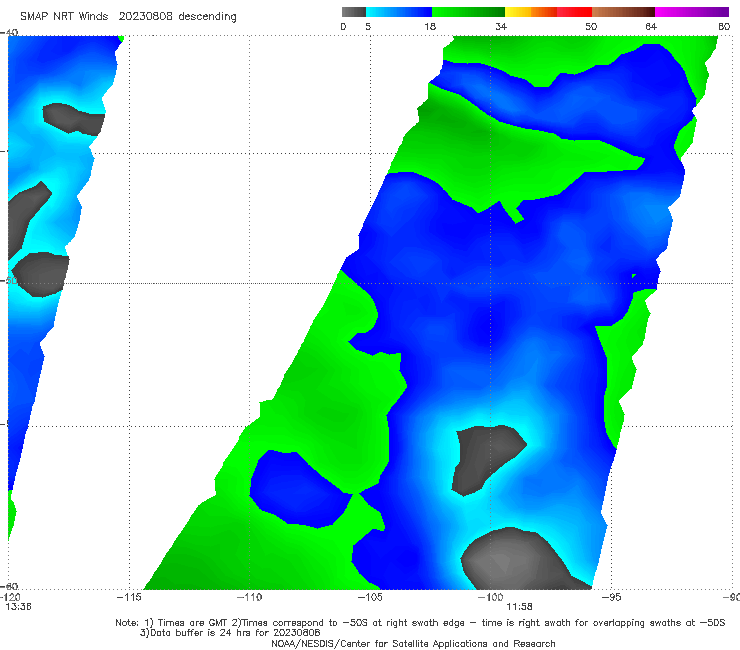Click the longitude label '-115'
Screen dimensions: 740x650
pyautogui.click(x=129, y=597)
